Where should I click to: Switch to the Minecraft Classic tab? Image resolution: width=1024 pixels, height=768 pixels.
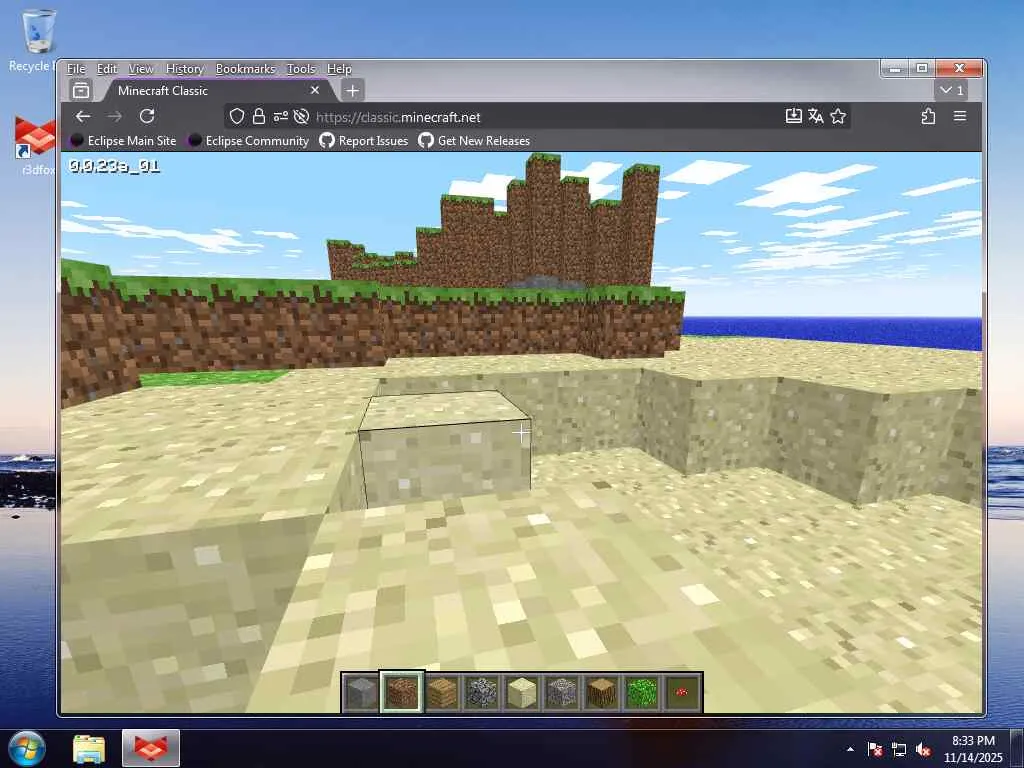(217, 91)
